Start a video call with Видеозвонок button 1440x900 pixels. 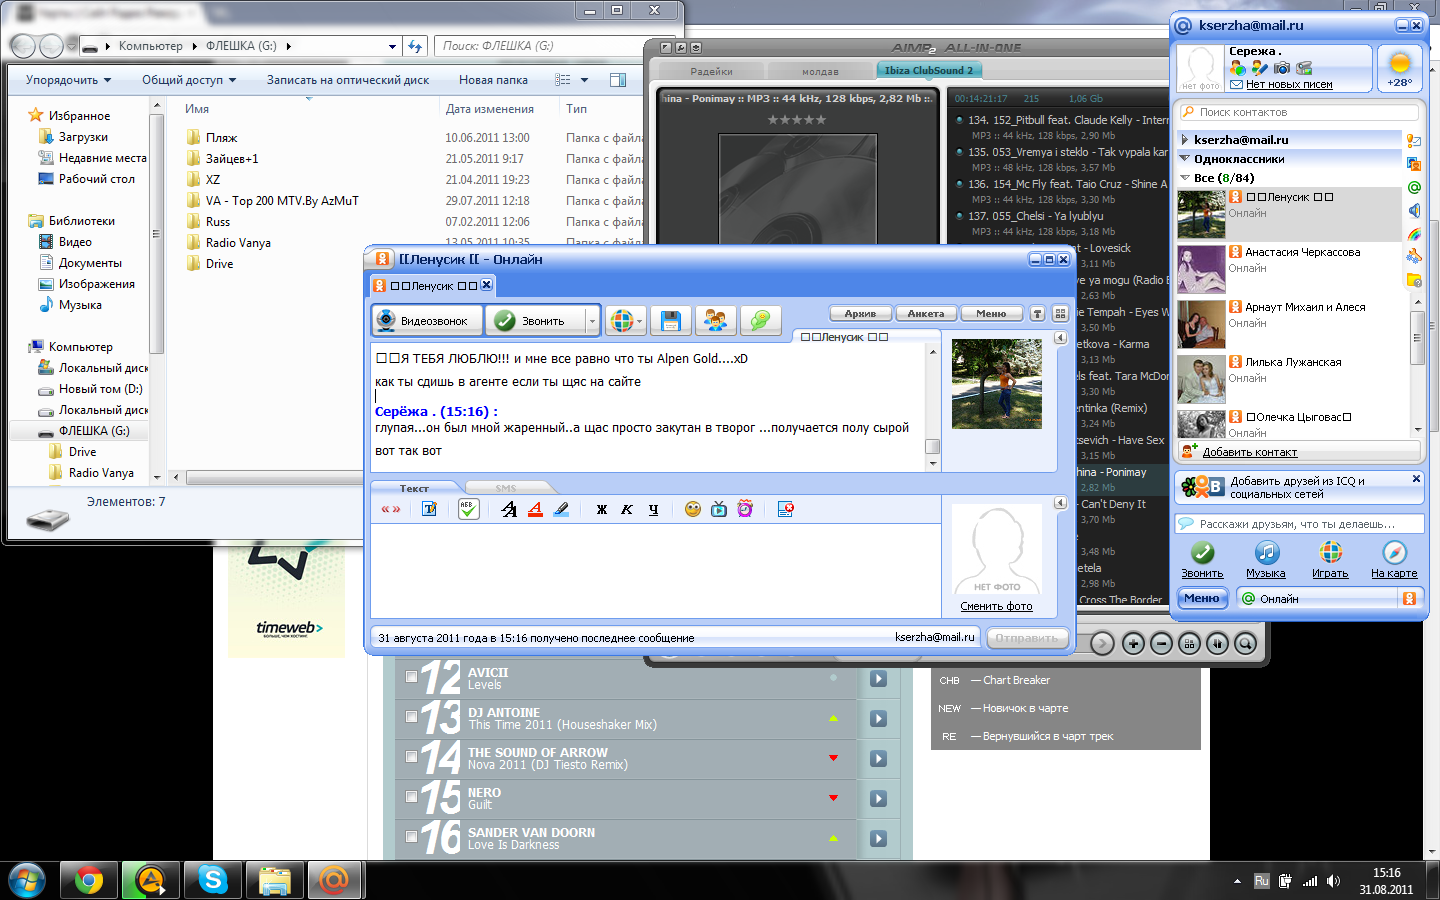427,321
